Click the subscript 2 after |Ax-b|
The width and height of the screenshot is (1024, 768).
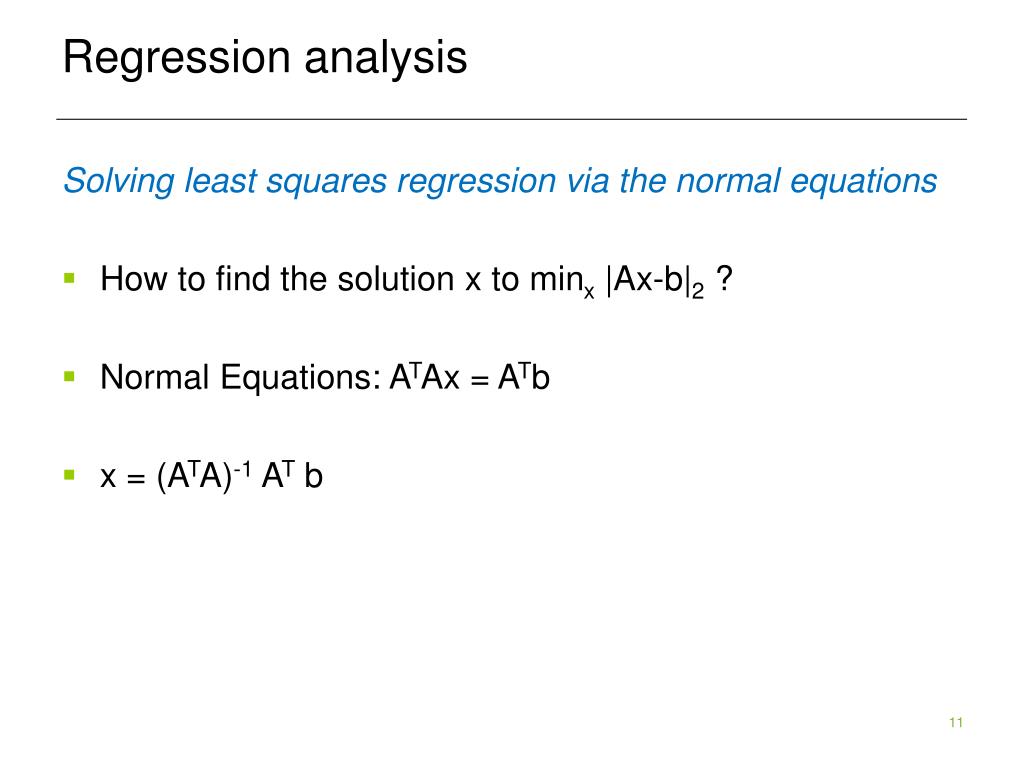(697, 291)
